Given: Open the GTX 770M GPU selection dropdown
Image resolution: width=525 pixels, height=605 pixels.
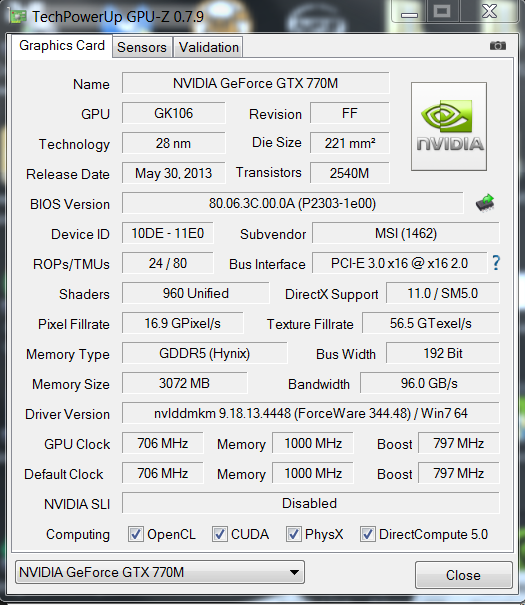Looking at the screenshot, I should click(160, 572).
